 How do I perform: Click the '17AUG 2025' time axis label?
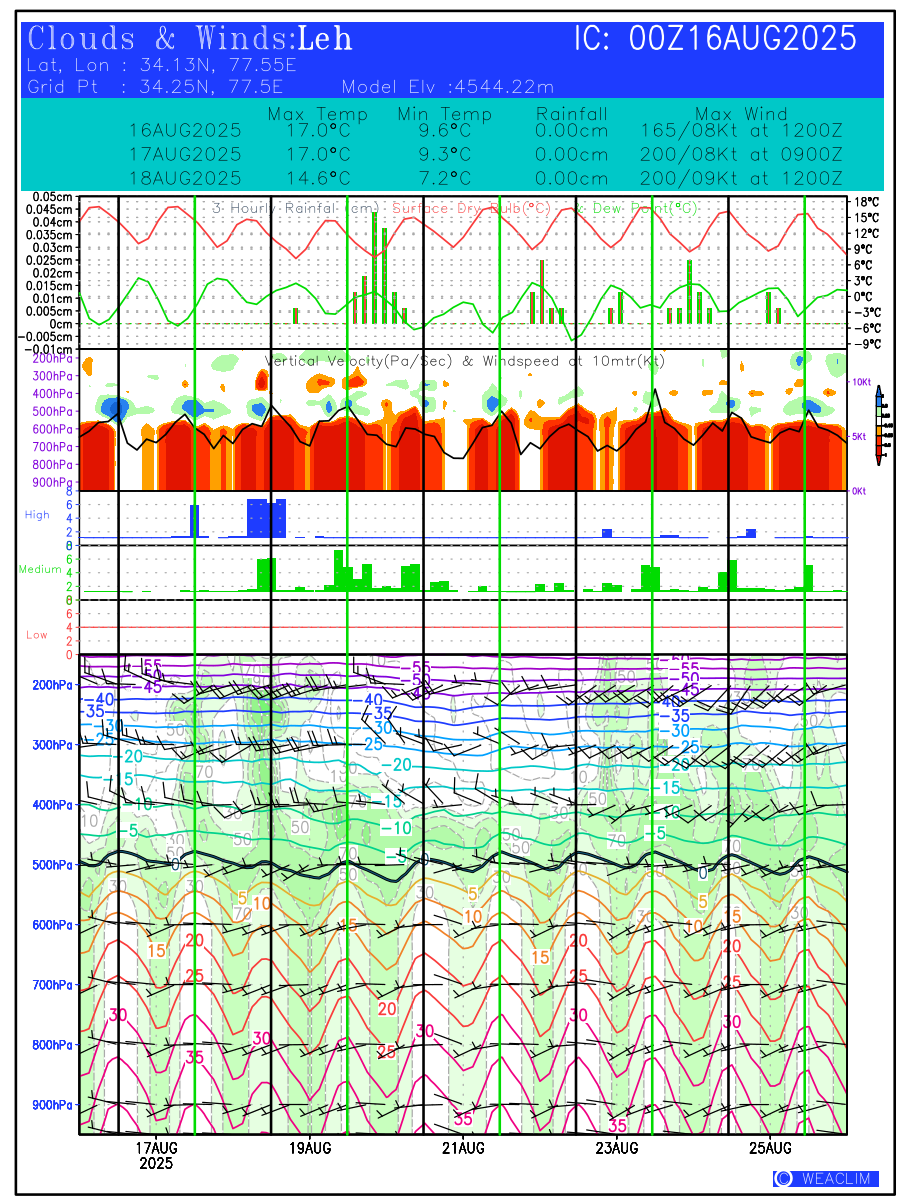coord(156,1156)
